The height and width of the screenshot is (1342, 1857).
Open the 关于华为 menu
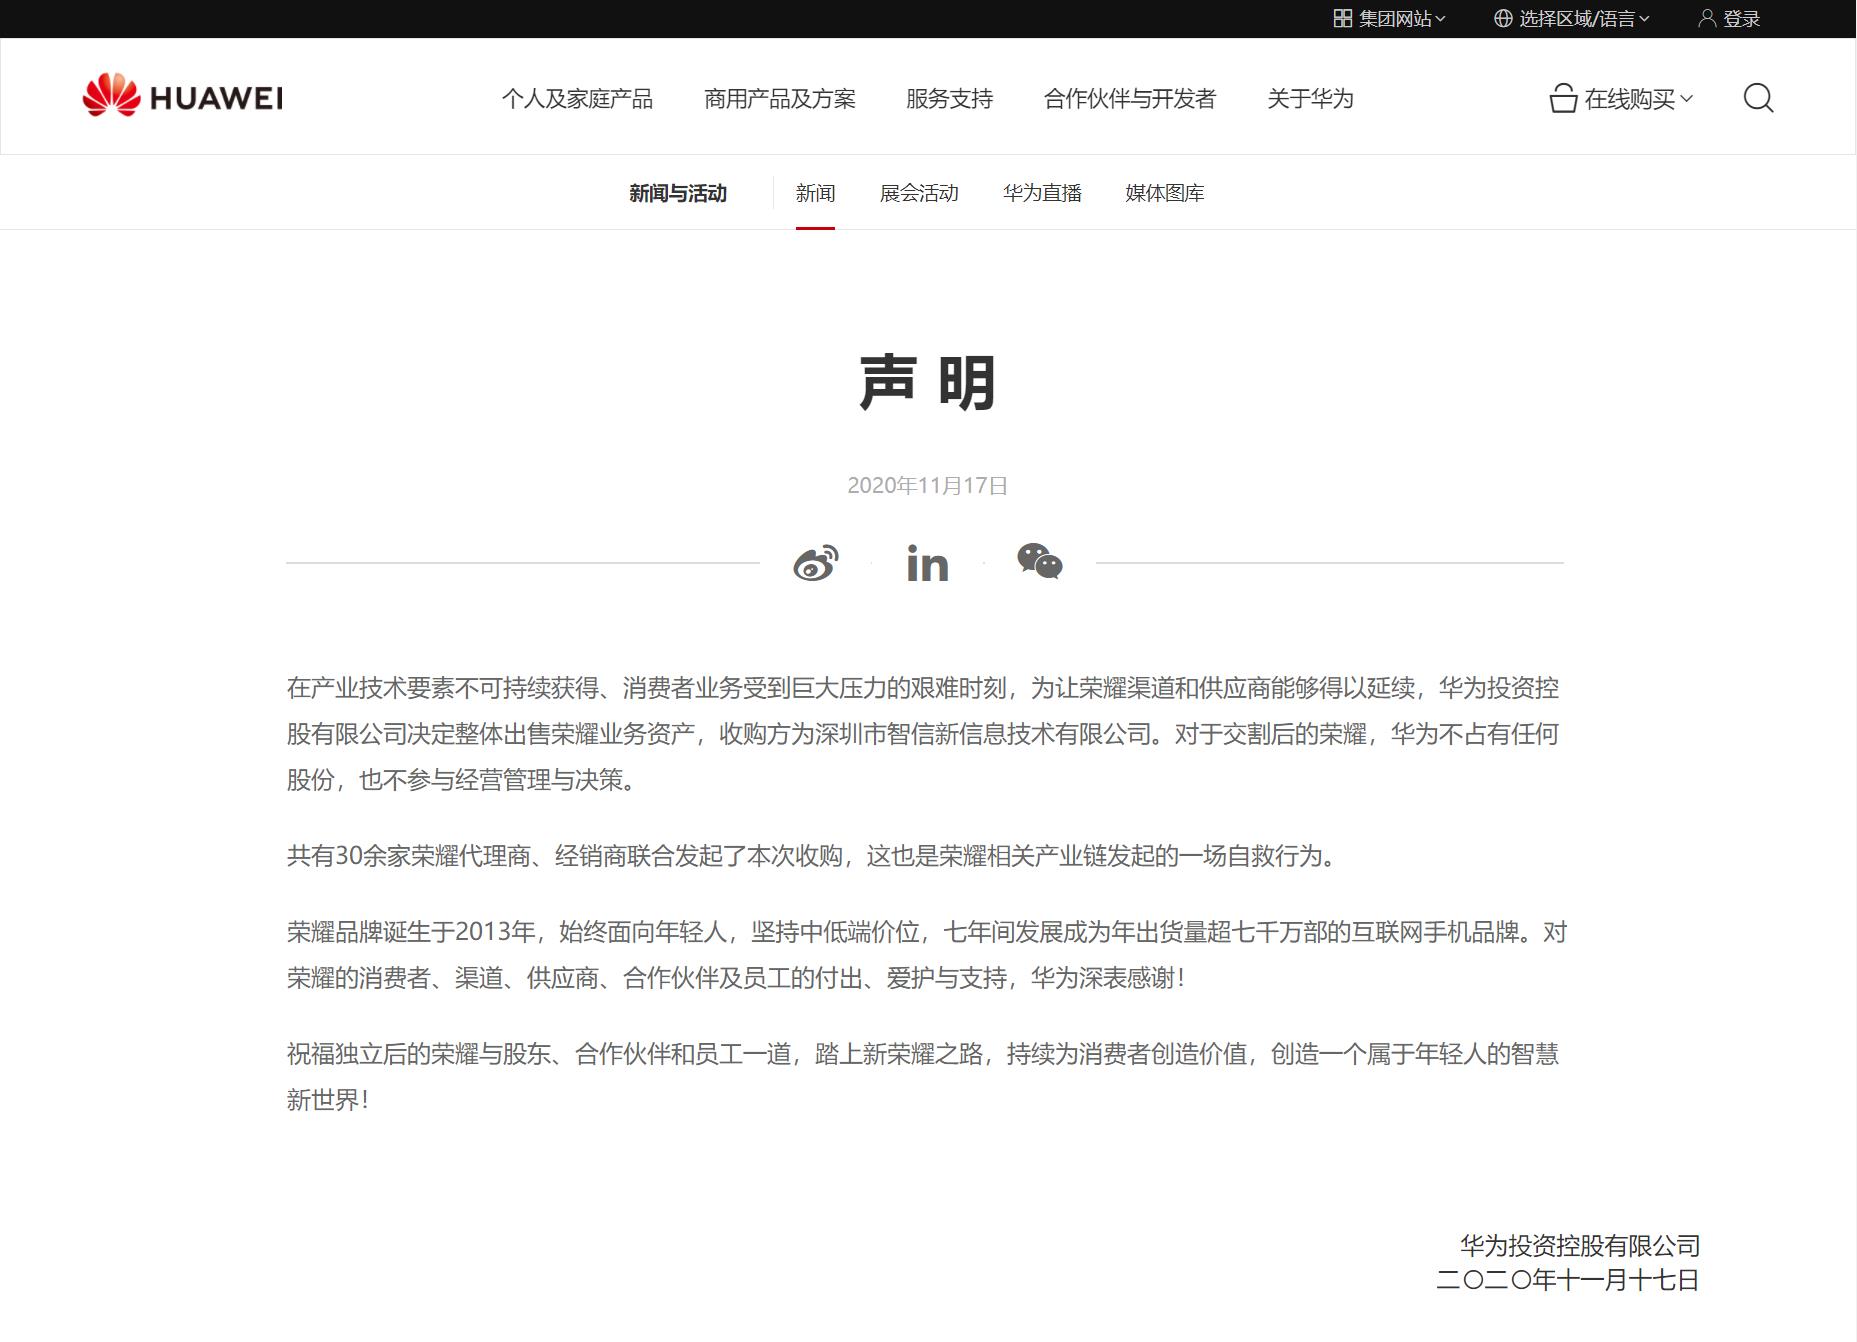coord(1310,98)
